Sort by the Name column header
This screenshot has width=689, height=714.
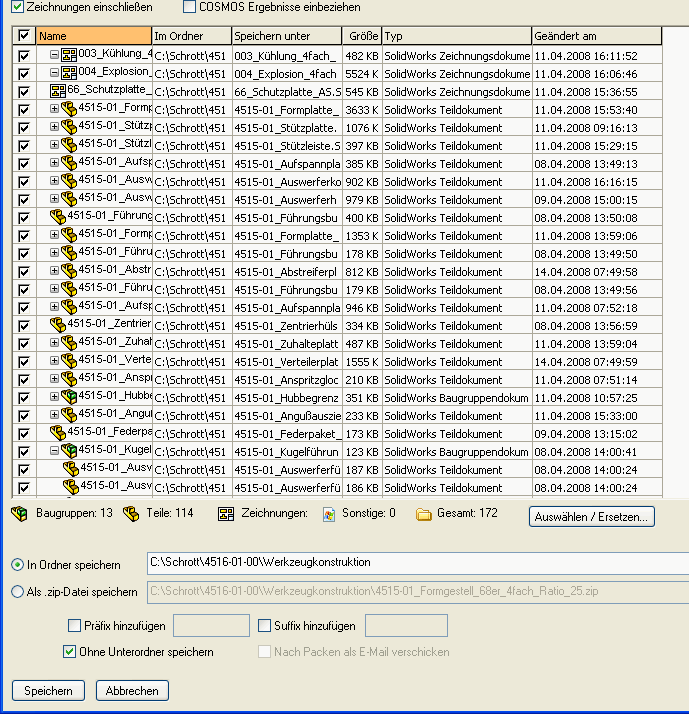pos(94,36)
